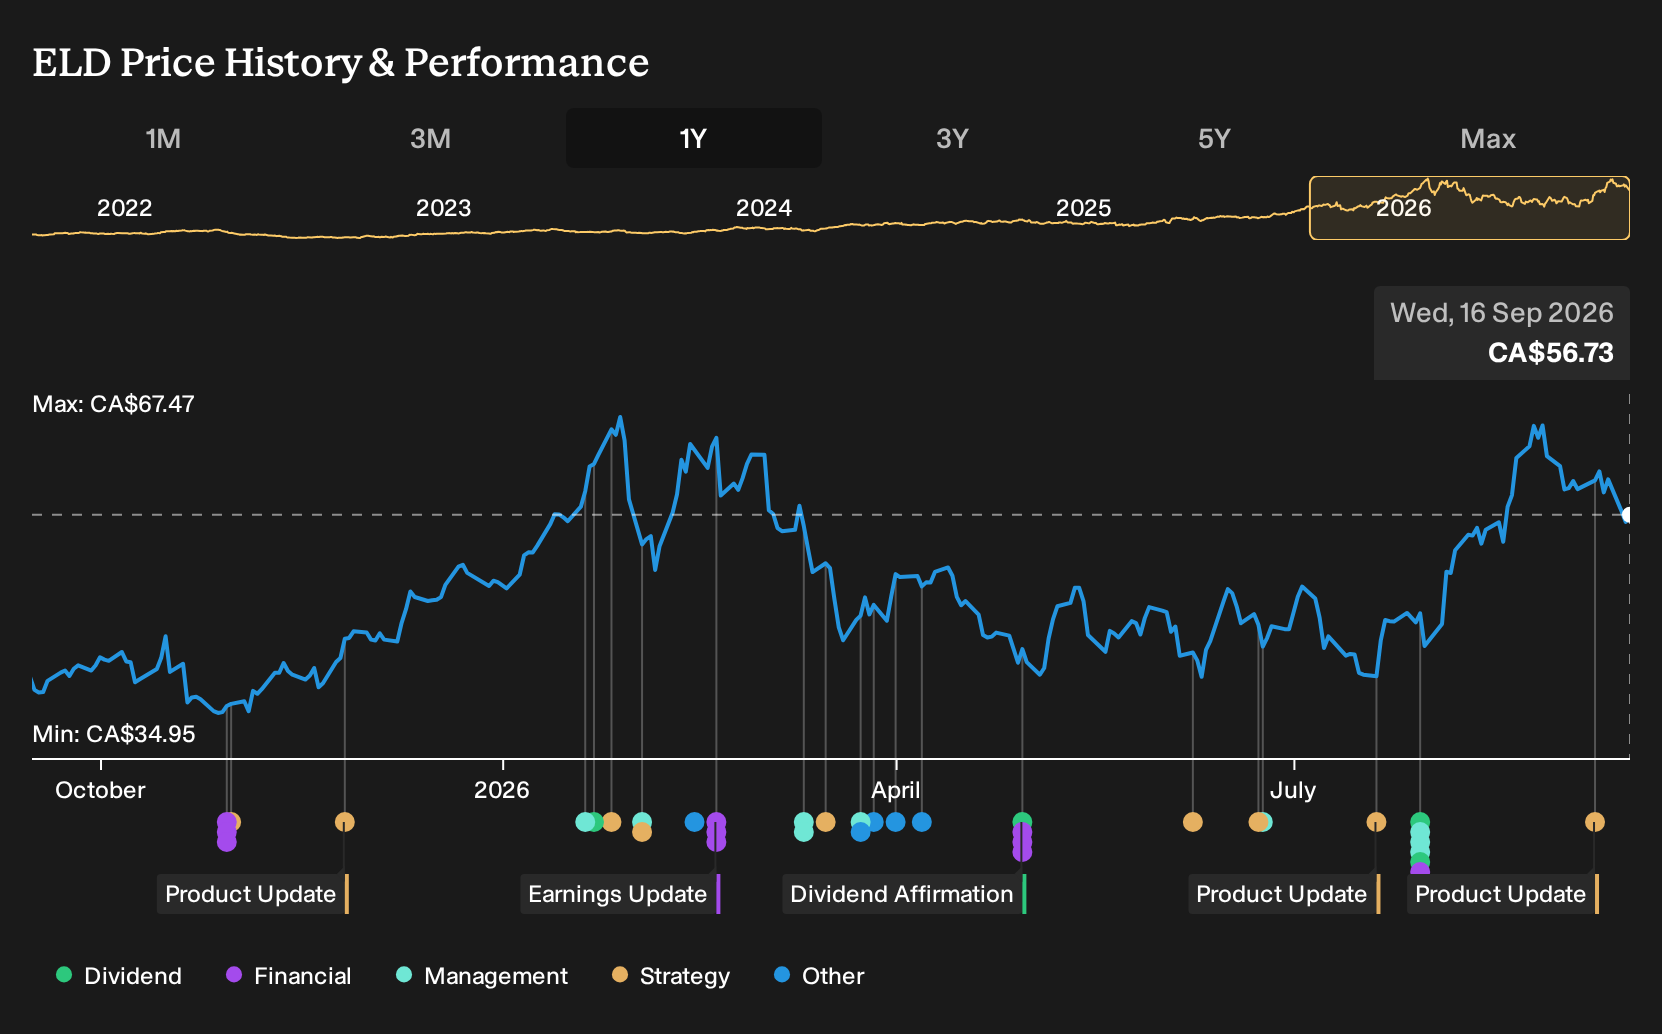Click the ELD Price History & Performance heading

pos(341,62)
